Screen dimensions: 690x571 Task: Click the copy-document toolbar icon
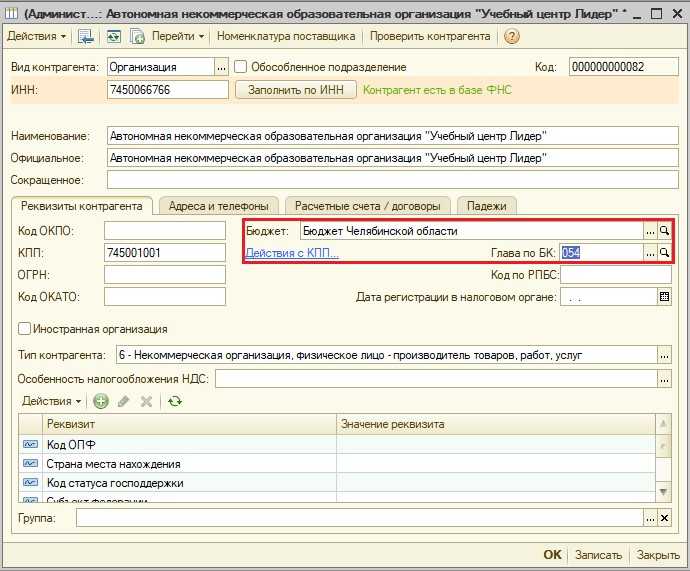137,37
